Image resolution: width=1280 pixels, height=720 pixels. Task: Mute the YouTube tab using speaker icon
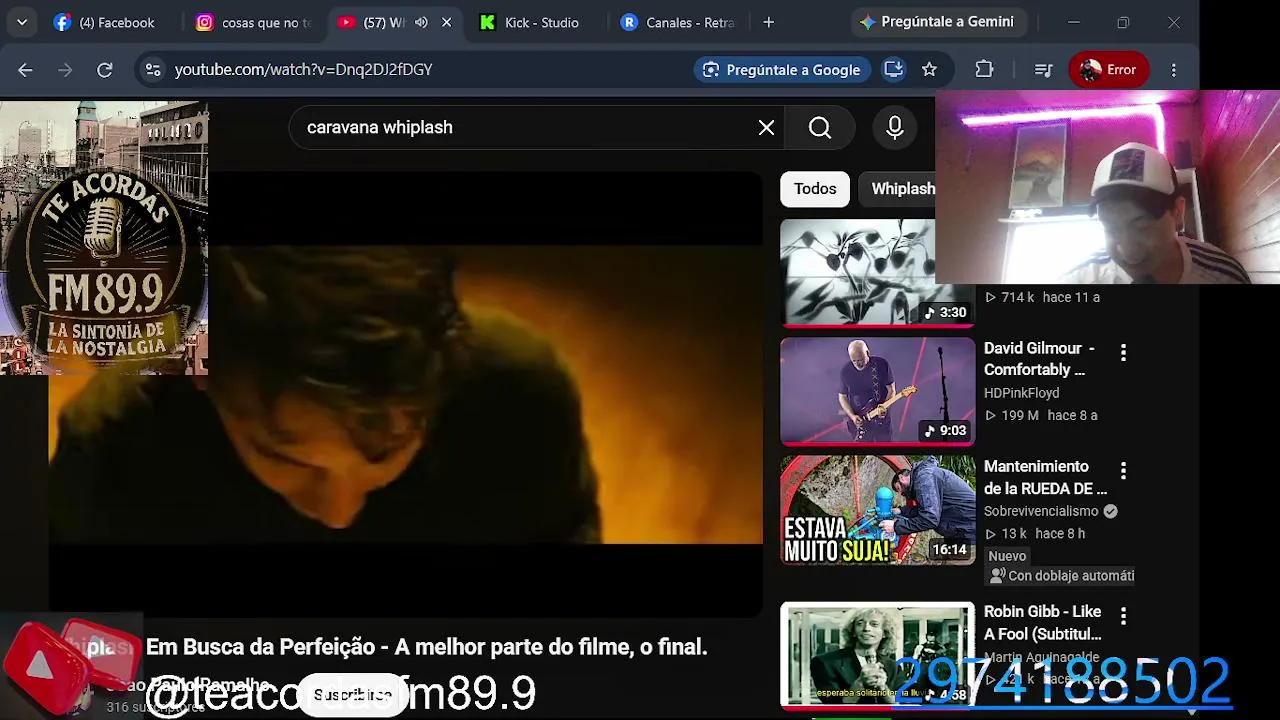pos(421,22)
